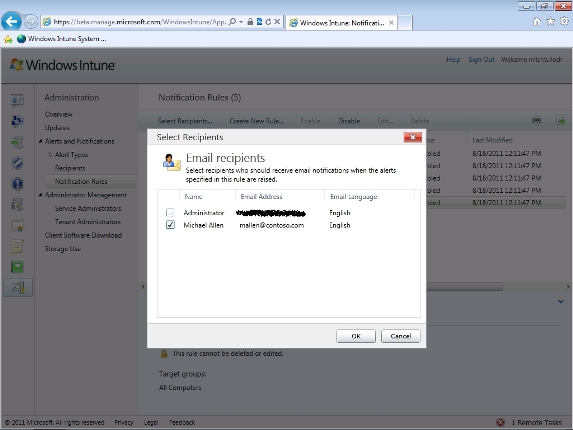573x430 pixels.
Task: Select Recipients under Alerts and Notifications
Action: point(70,168)
